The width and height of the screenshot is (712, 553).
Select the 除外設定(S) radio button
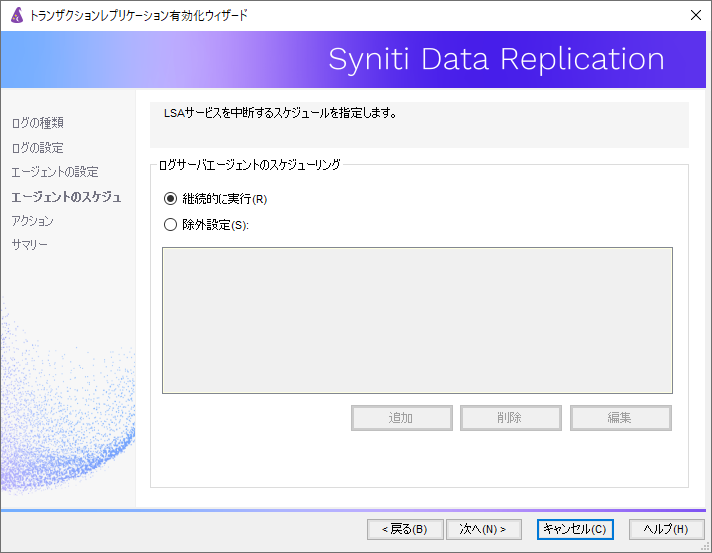170,225
